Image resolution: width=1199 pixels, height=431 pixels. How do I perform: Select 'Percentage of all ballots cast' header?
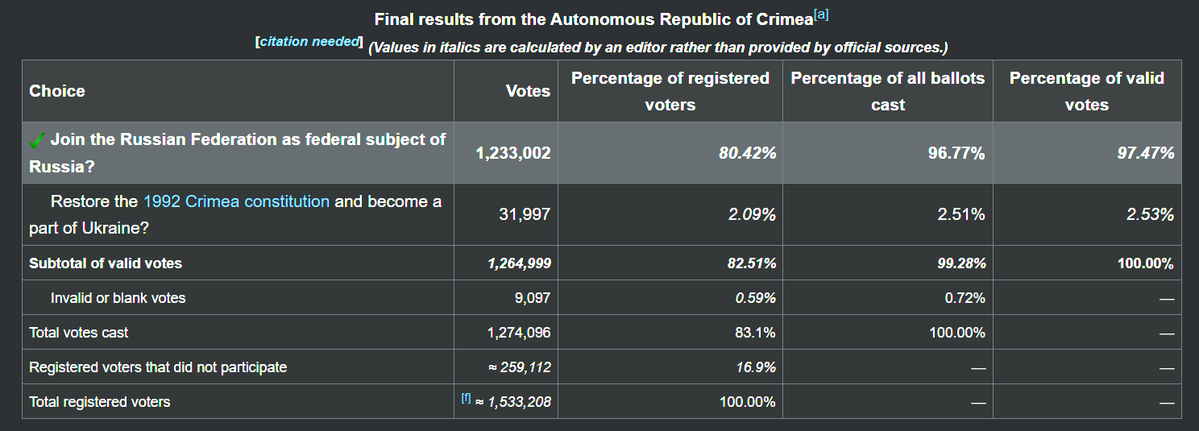(887, 91)
